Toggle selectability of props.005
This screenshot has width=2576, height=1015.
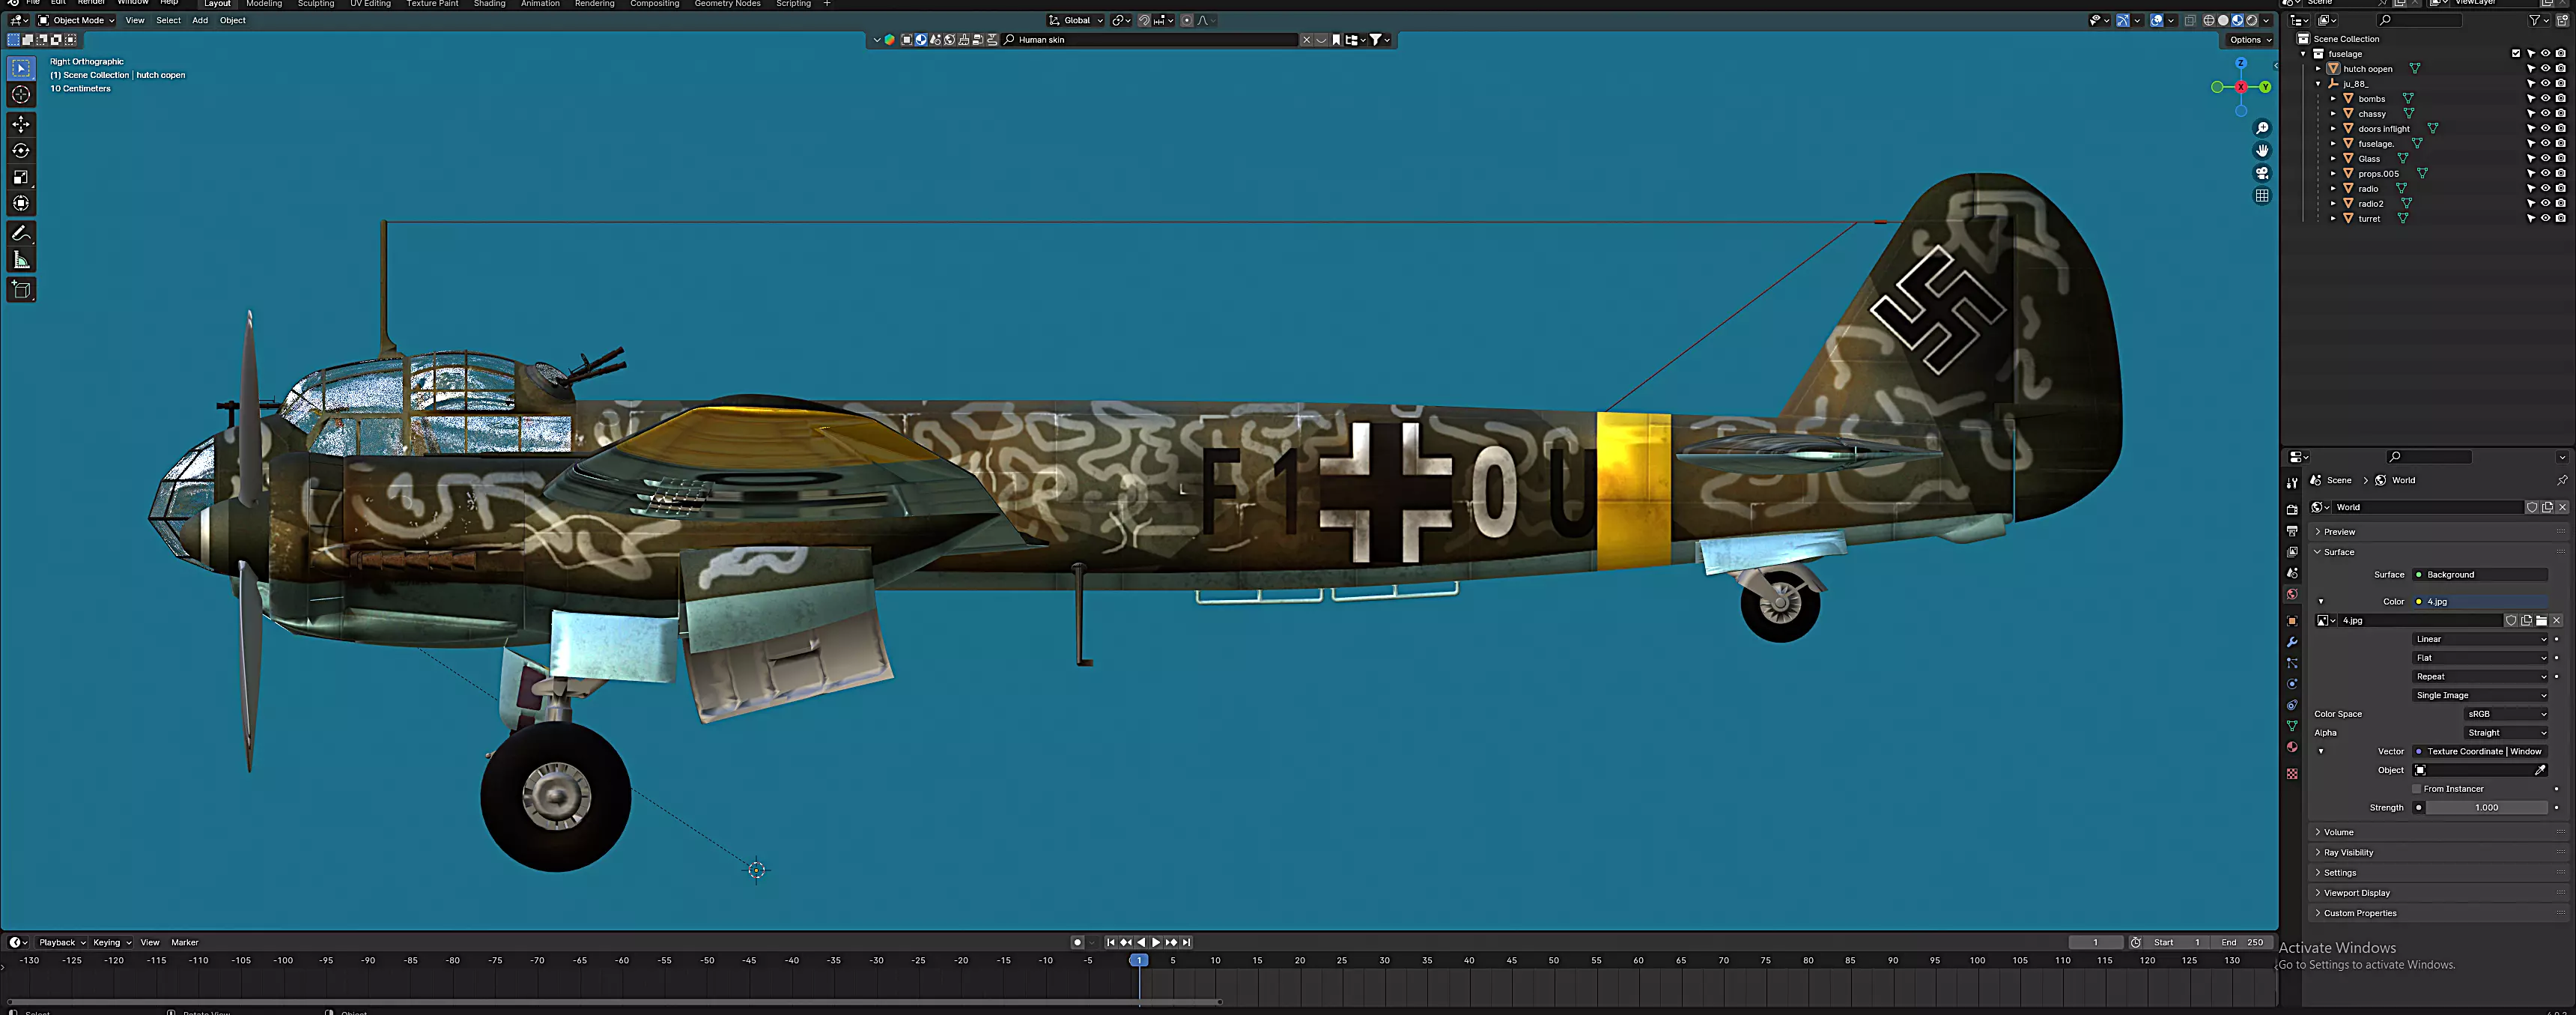[2531, 173]
